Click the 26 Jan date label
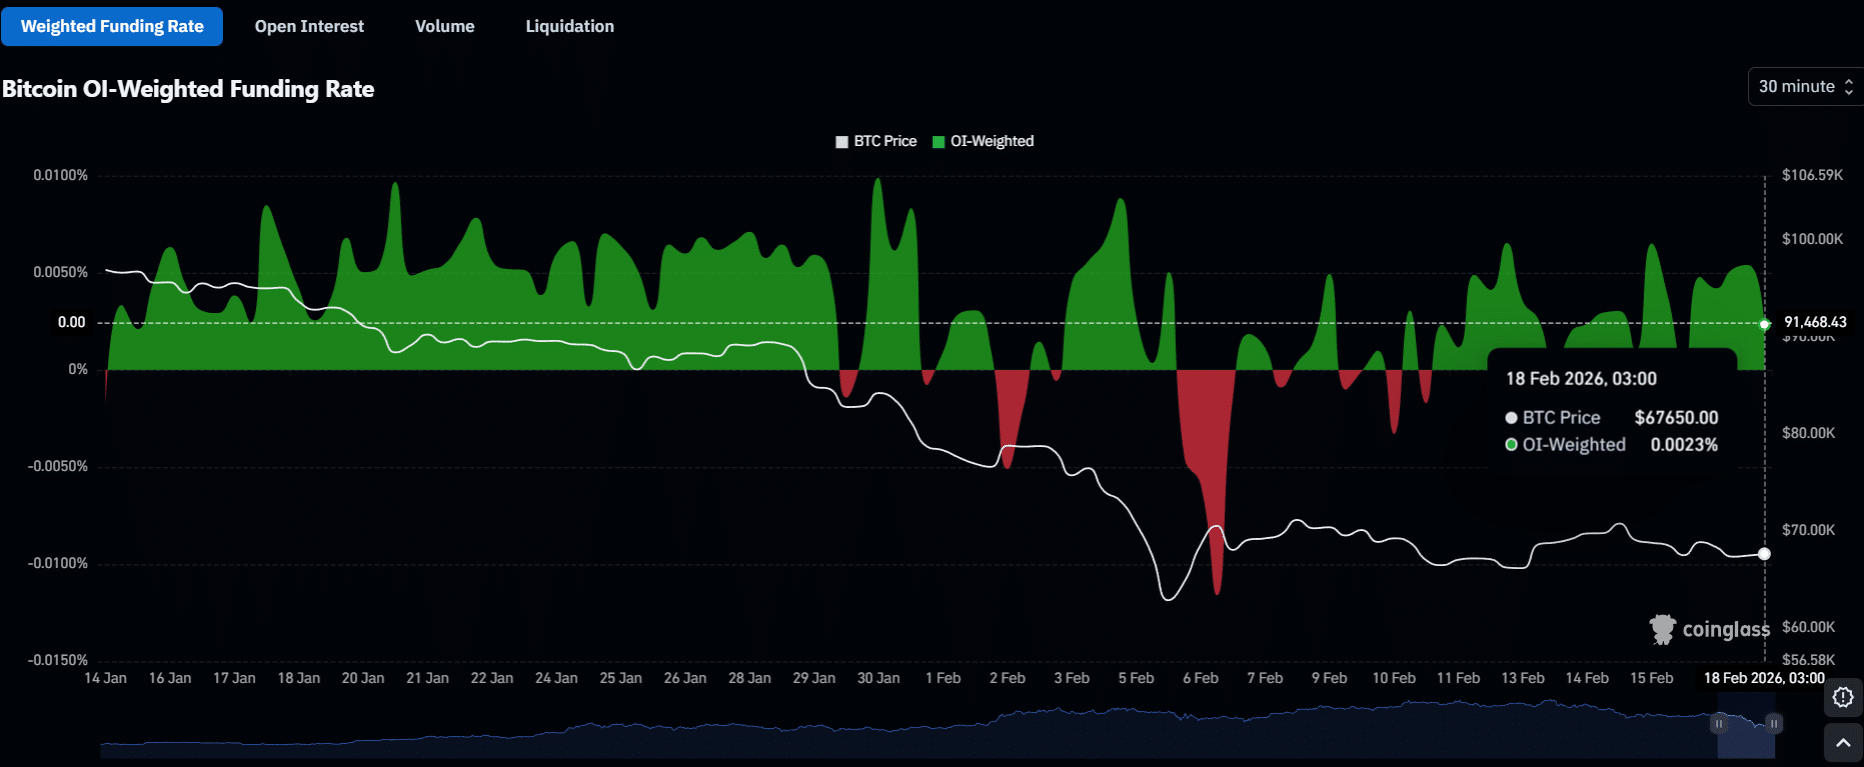 685,678
